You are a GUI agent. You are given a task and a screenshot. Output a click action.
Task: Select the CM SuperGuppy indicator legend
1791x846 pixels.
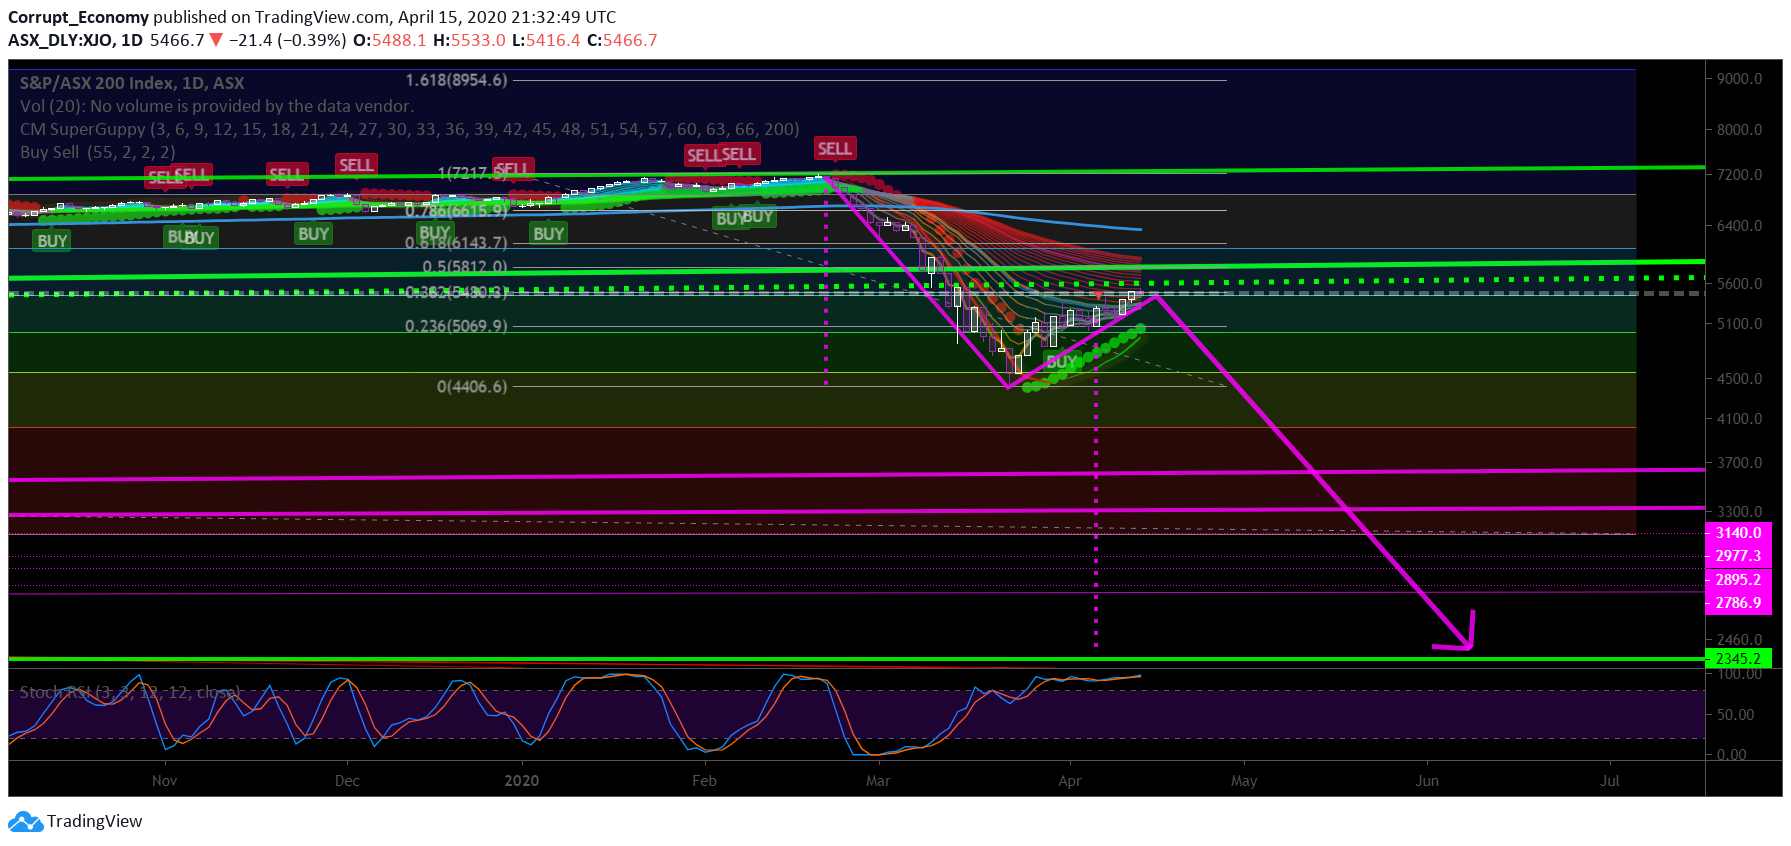pos(410,129)
